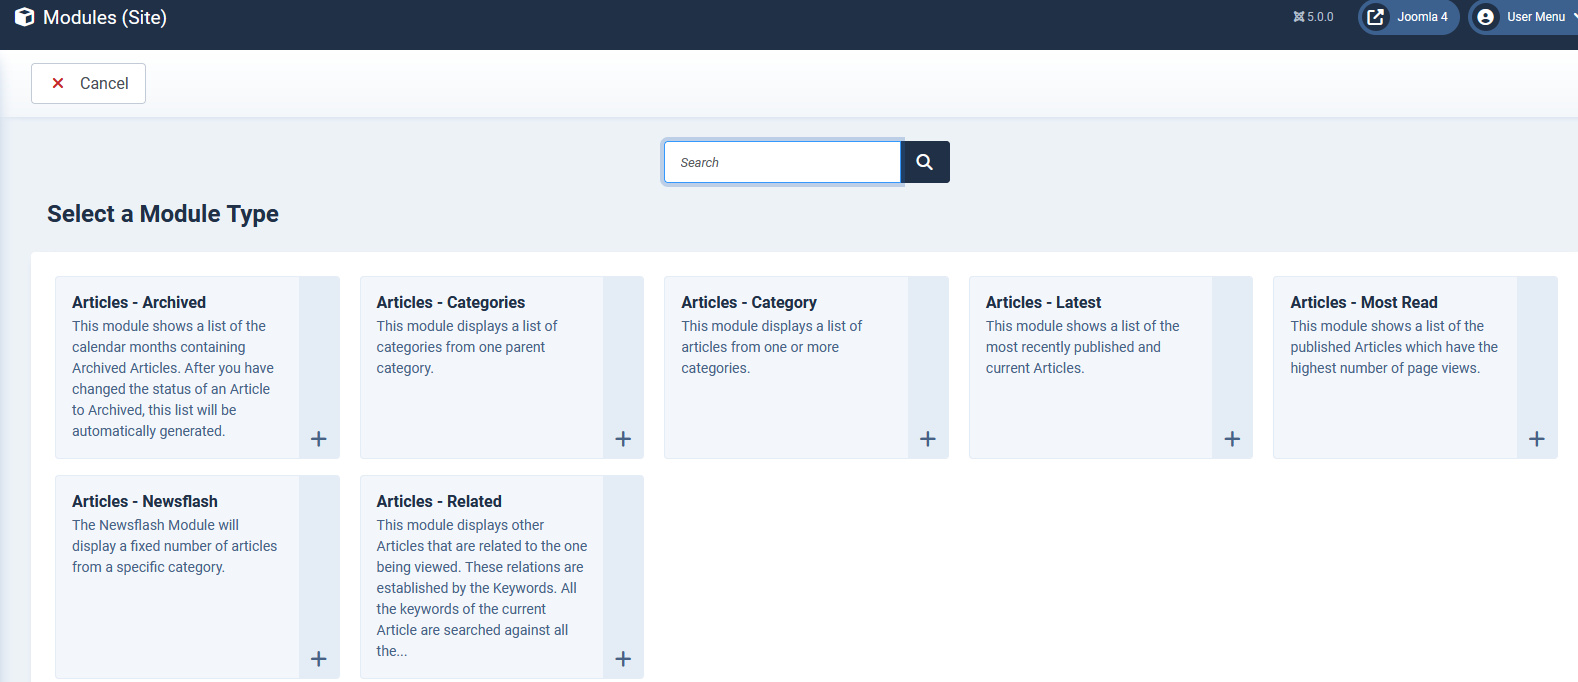Screen dimensions: 1578x682
Task: Select the Articles - Latest module description
Action: tap(1082, 347)
